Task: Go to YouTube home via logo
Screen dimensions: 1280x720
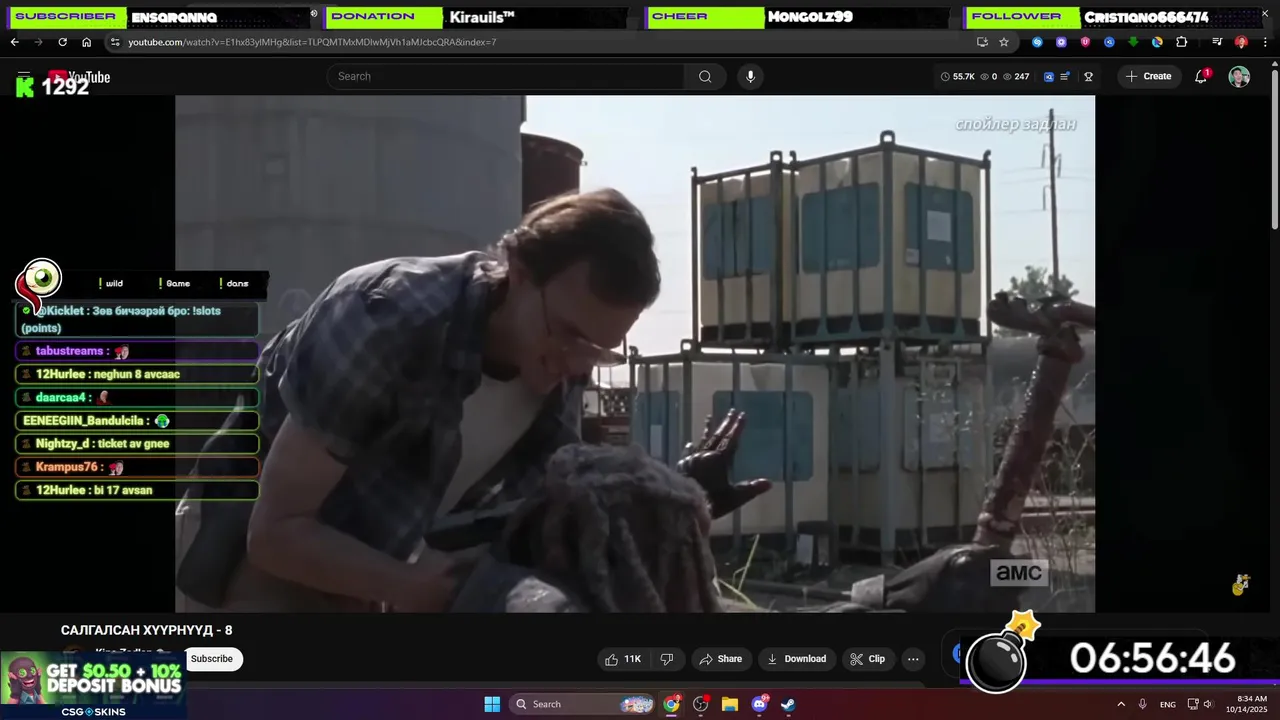Action: 79,77
